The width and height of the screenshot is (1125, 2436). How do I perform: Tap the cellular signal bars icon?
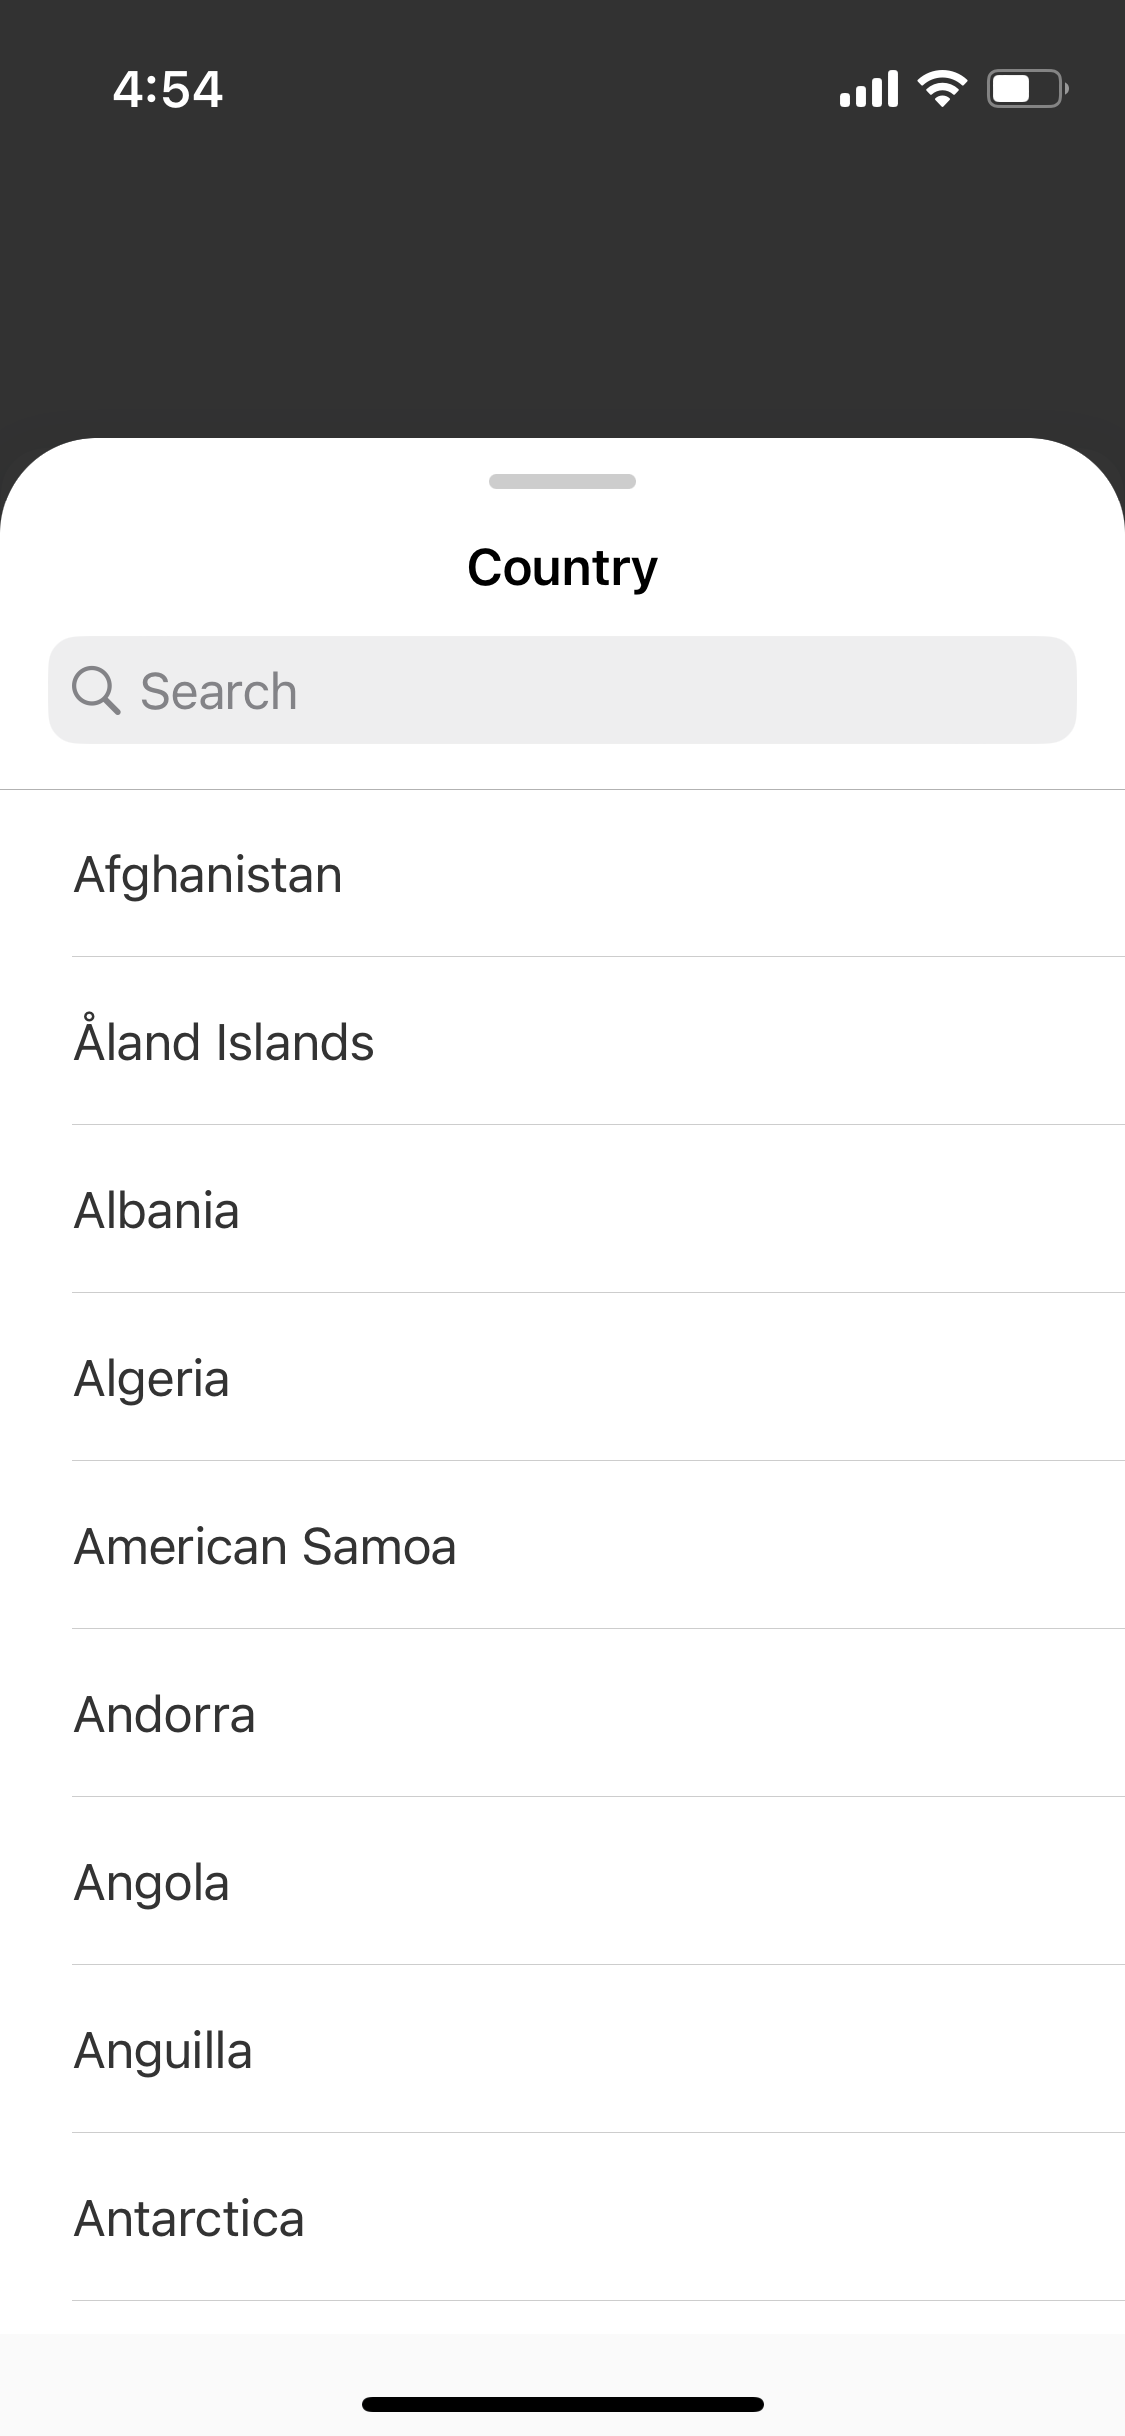coord(868,89)
